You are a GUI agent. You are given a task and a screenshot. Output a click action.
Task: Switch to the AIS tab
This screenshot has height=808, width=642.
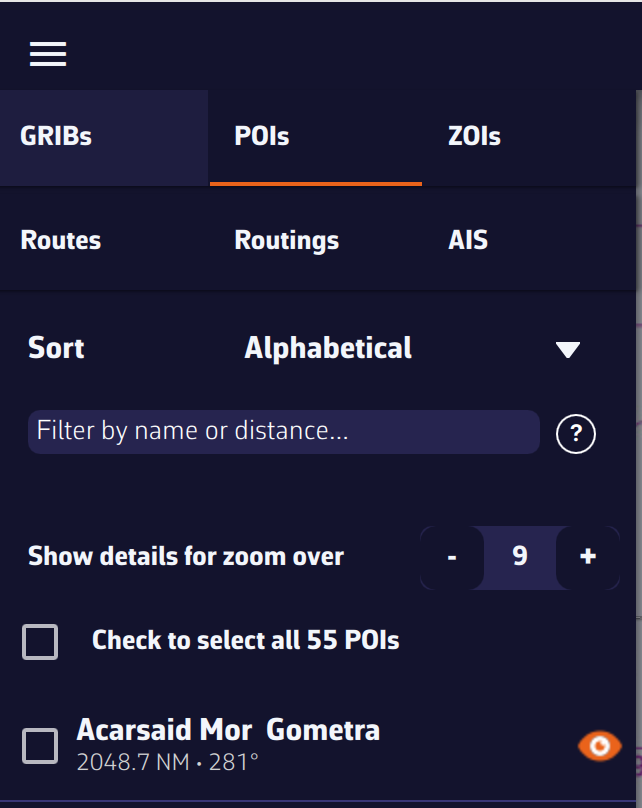click(468, 241)
